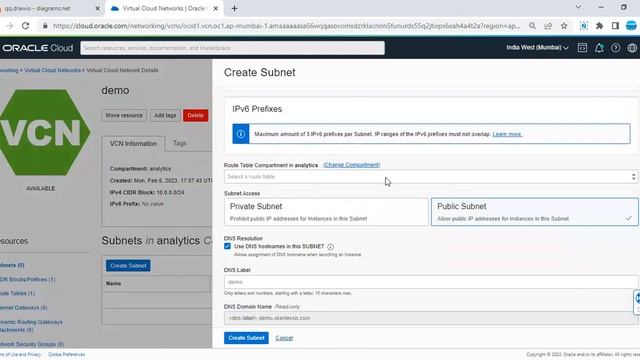Open Internet Gateways resource link
This screenshot has height=360, width=640.
pyautogui.click(x=24, y=308)
